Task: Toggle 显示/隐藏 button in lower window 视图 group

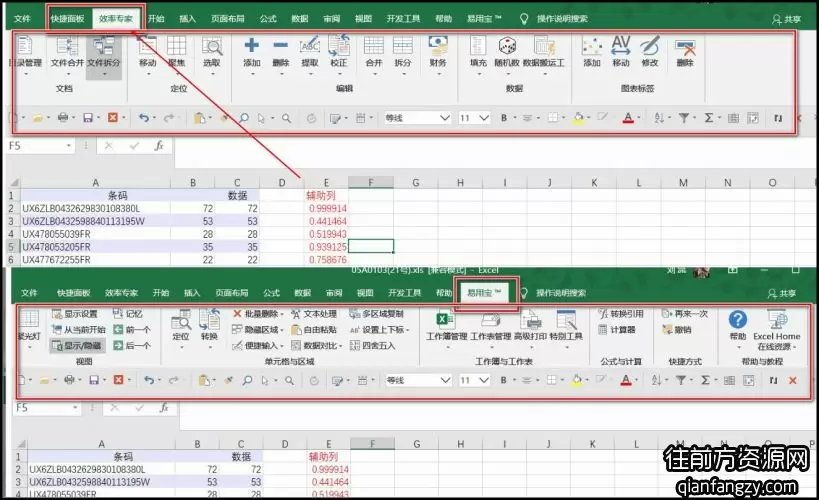Action: tap(77, 345)
